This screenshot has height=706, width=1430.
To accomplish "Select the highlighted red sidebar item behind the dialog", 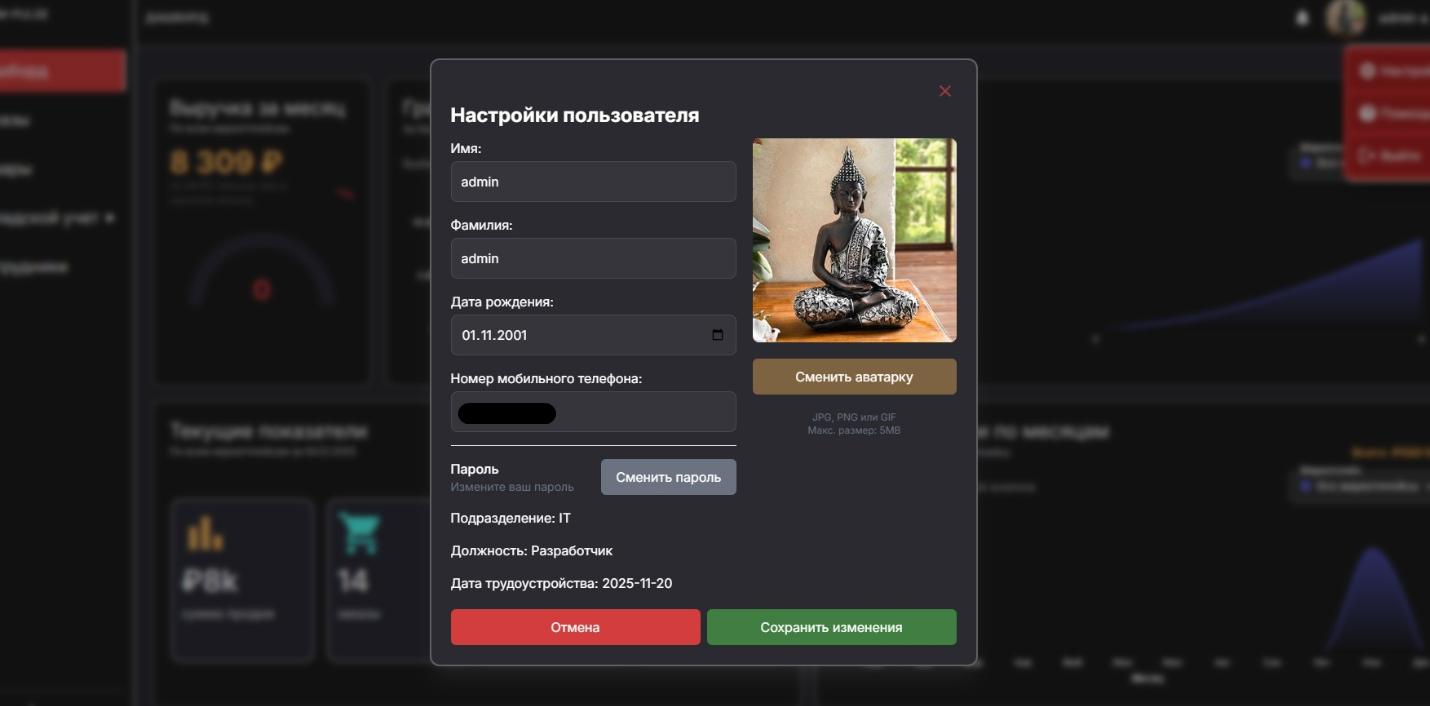I will pos(62,71).
